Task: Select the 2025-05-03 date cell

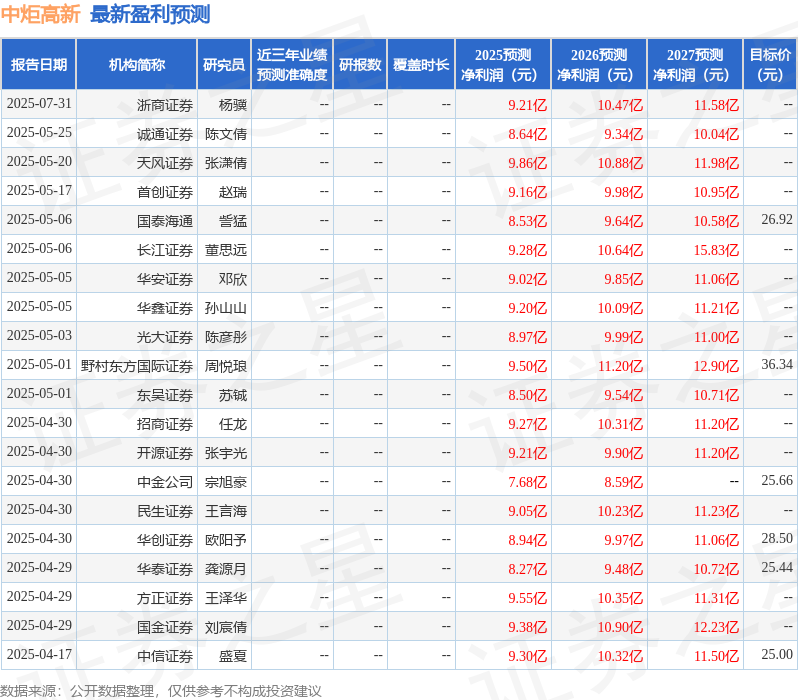Action: [39, 336]
